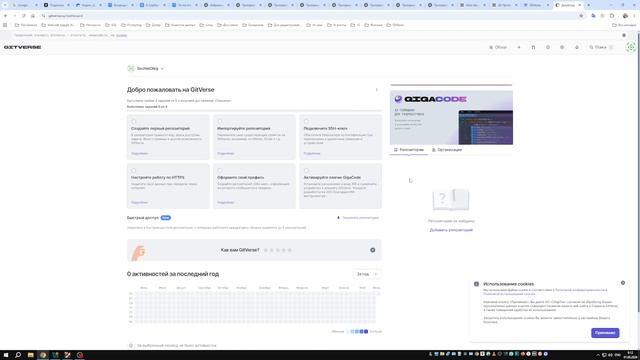The height and width of the screenshot is (360, 640).
Task: Switch to the Организации tab
Action: pos(447,150)
